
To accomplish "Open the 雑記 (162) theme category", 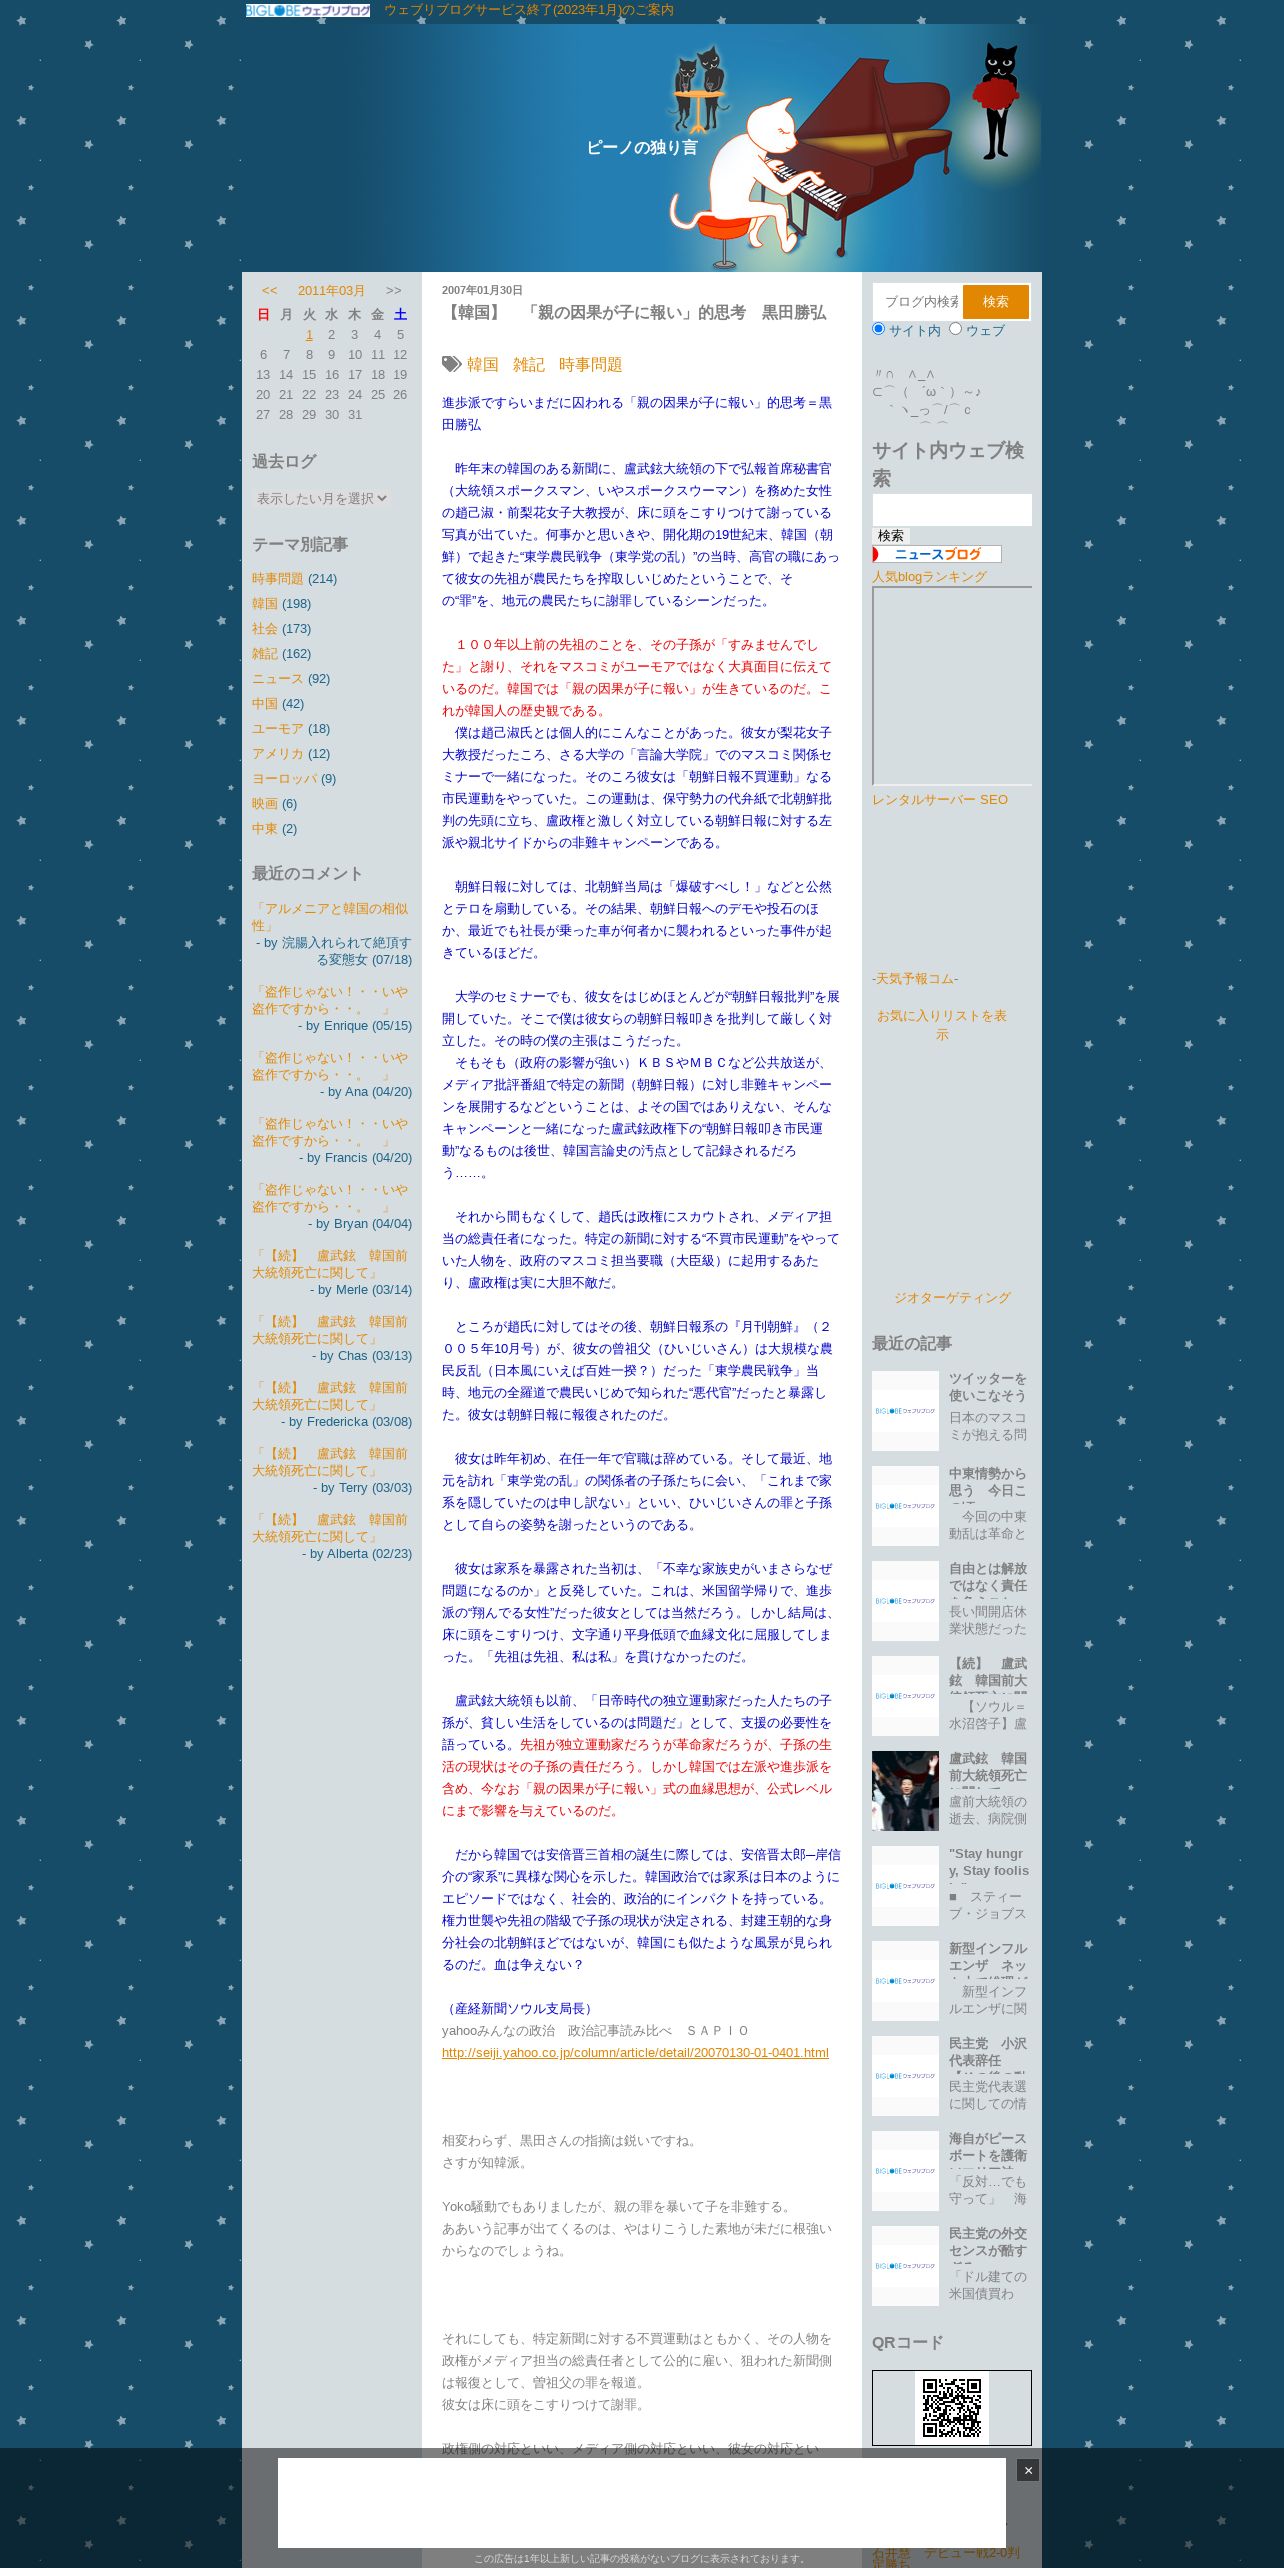I will coord(265,654).
